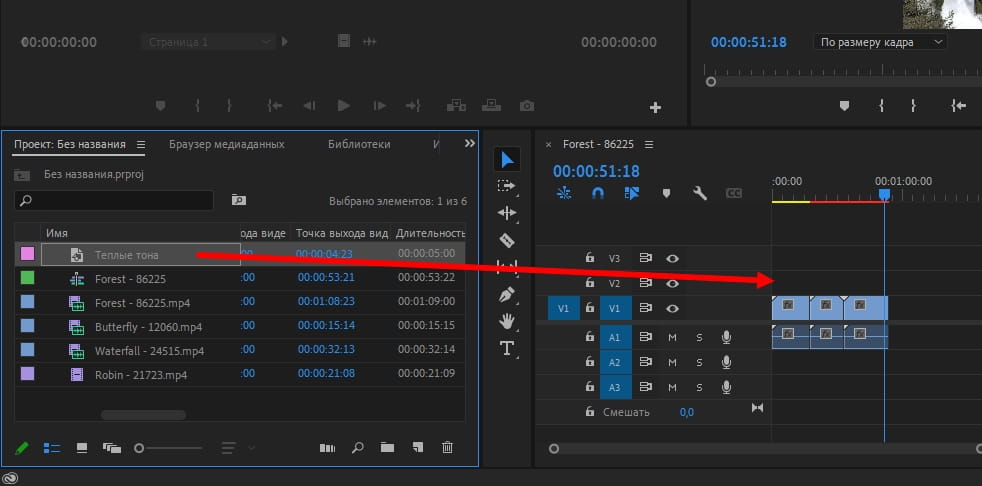The height and width of the screenshot is (486, 982).
Task: Mute audio track A1
Action: [x=673, y=336]
